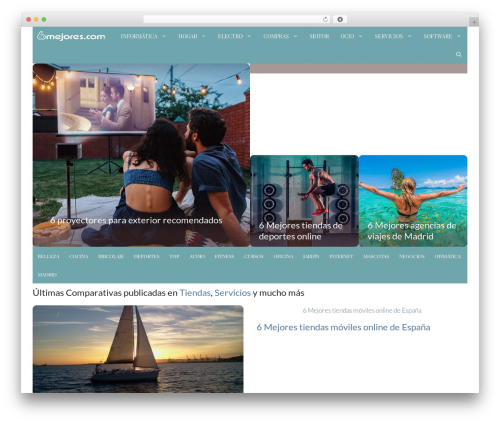Open the tiendas de deportes online card
The width and height of the screenshot is (500, 423).
(x=304, y=201)
